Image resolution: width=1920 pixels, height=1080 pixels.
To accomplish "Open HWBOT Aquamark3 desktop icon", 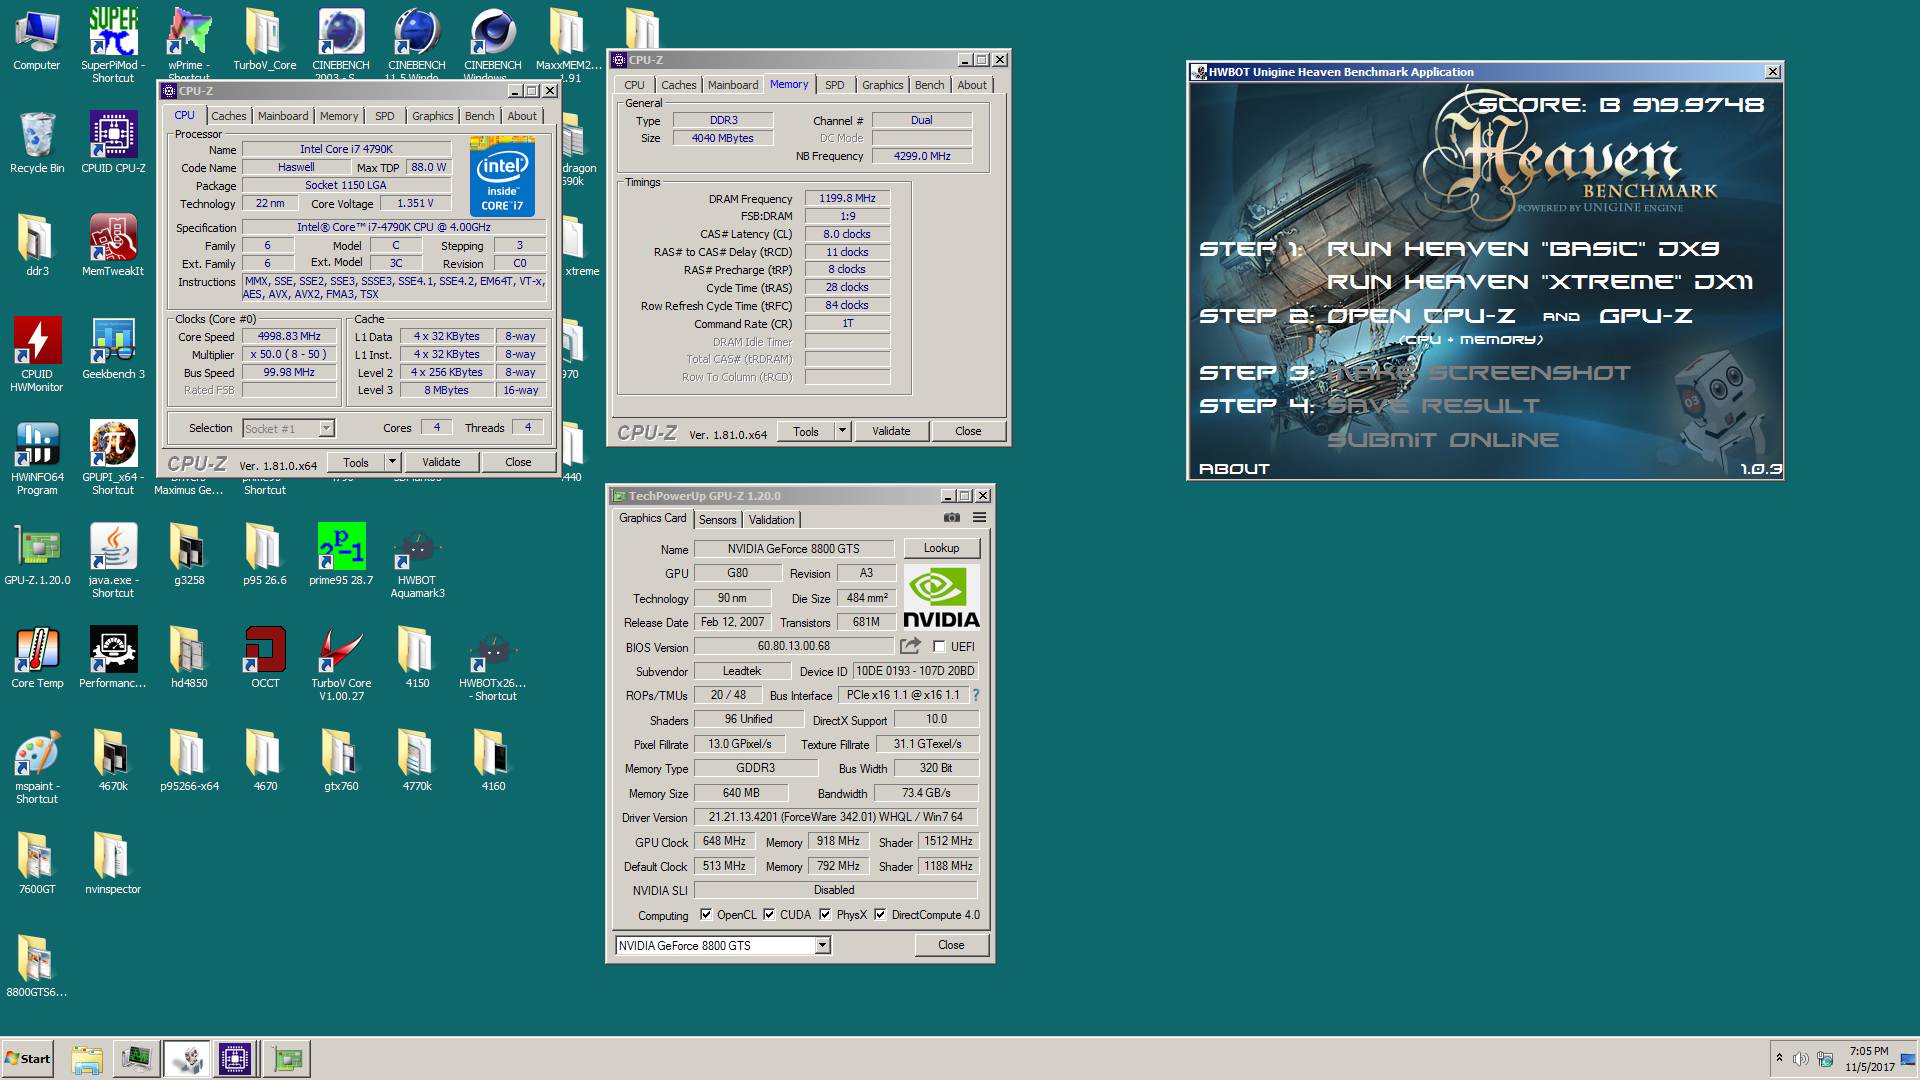I will tap(417, 560).
